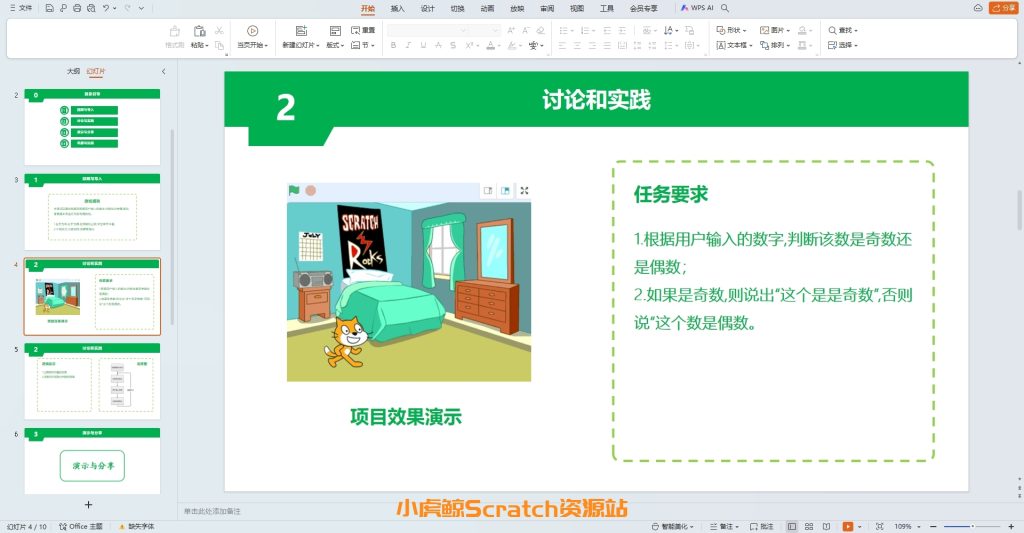Open WPS AI assistant

[x=697, y=8]
